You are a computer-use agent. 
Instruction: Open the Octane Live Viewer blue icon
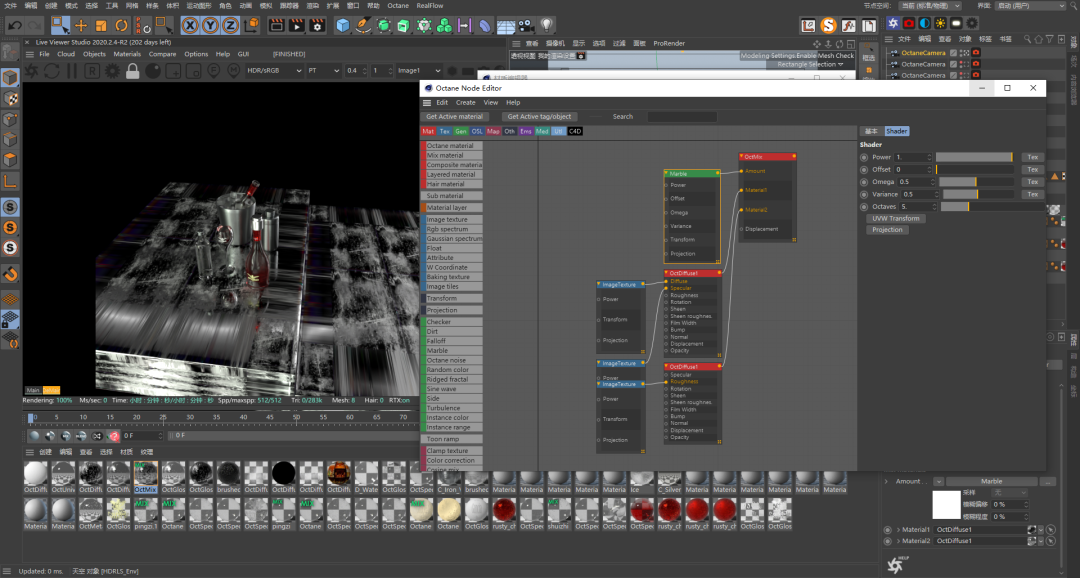(893, 23)
